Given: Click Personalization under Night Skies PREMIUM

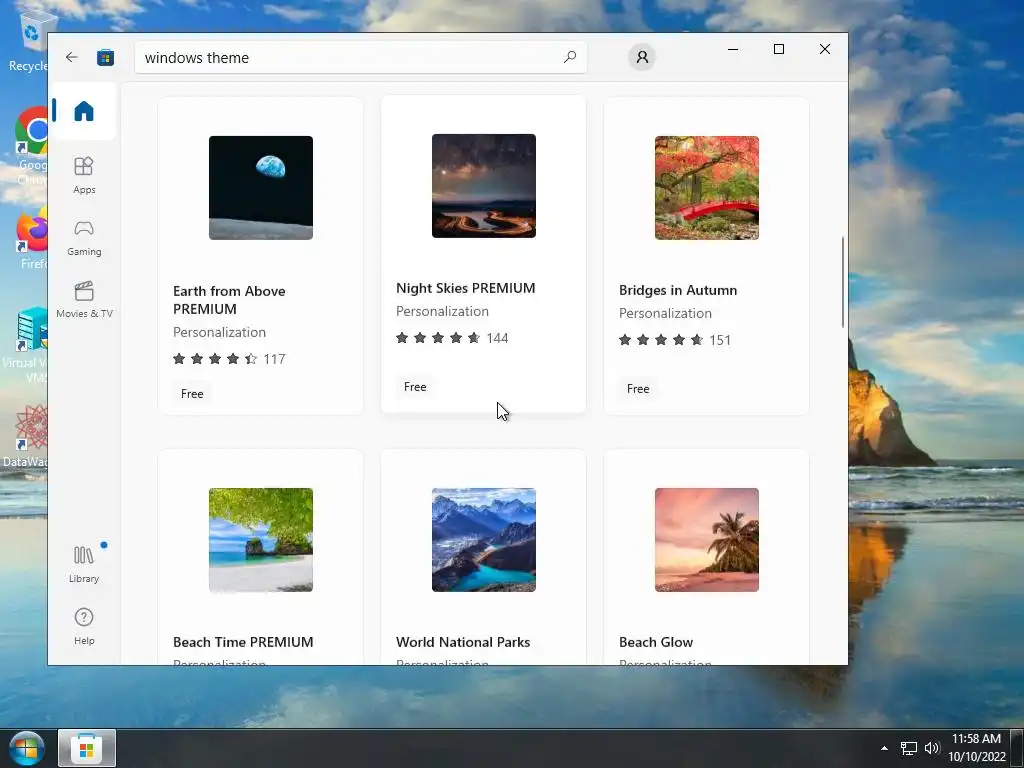Looking at the screenshot, I should [442, 312].
